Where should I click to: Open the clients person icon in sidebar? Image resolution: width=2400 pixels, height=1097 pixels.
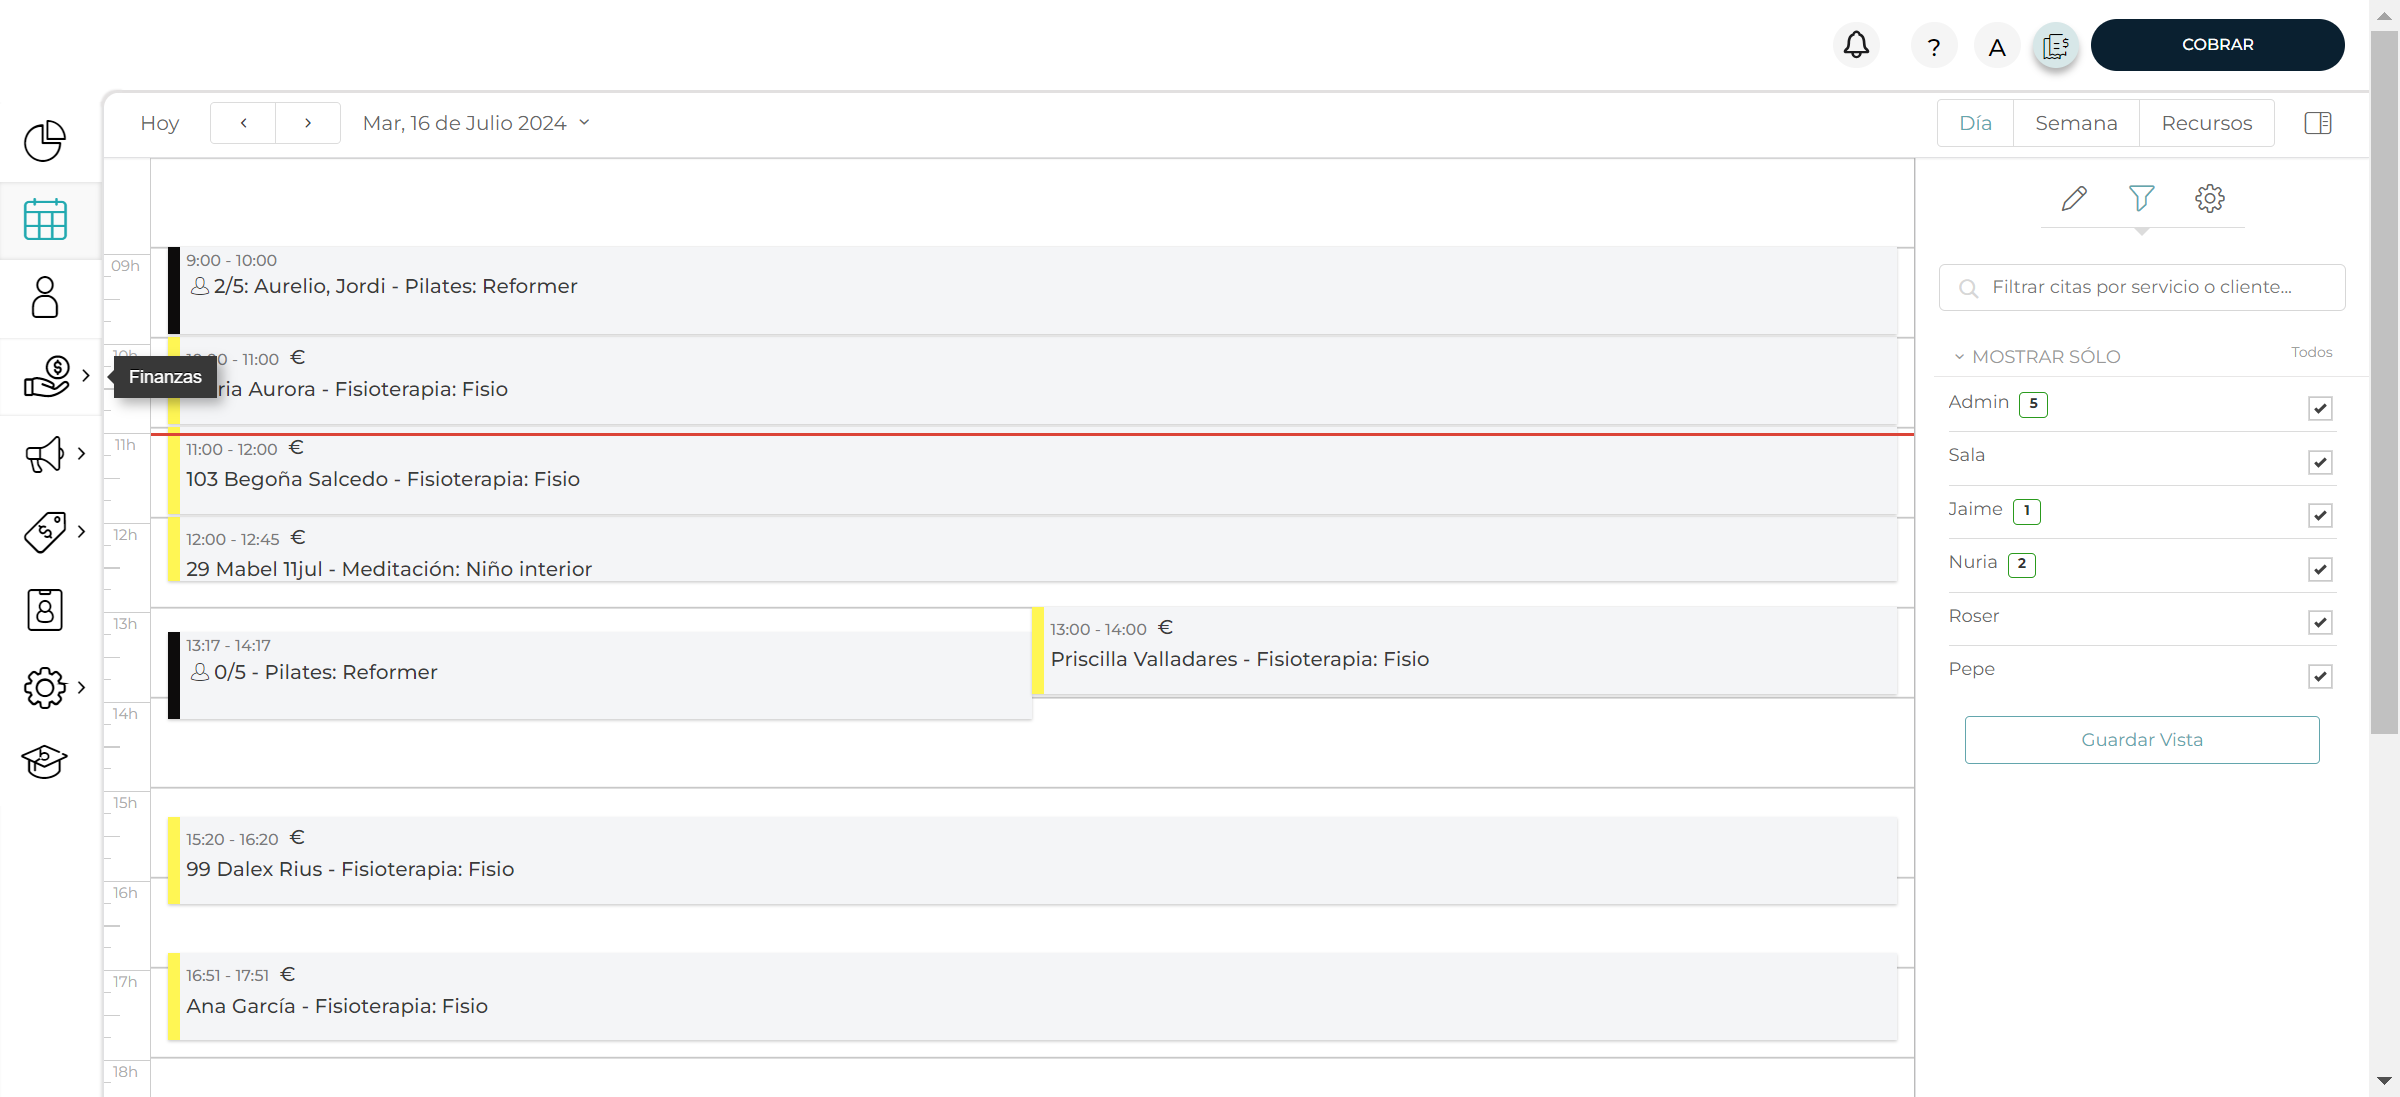coord(45,297)
